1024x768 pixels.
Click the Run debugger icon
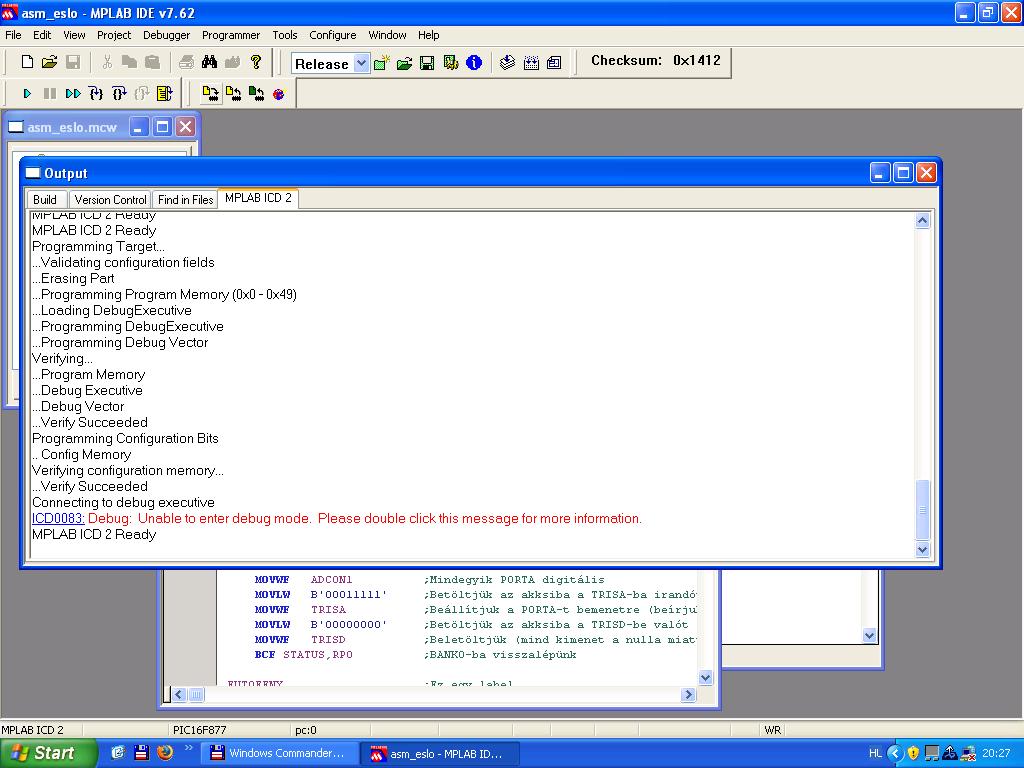tap(27, 94)
